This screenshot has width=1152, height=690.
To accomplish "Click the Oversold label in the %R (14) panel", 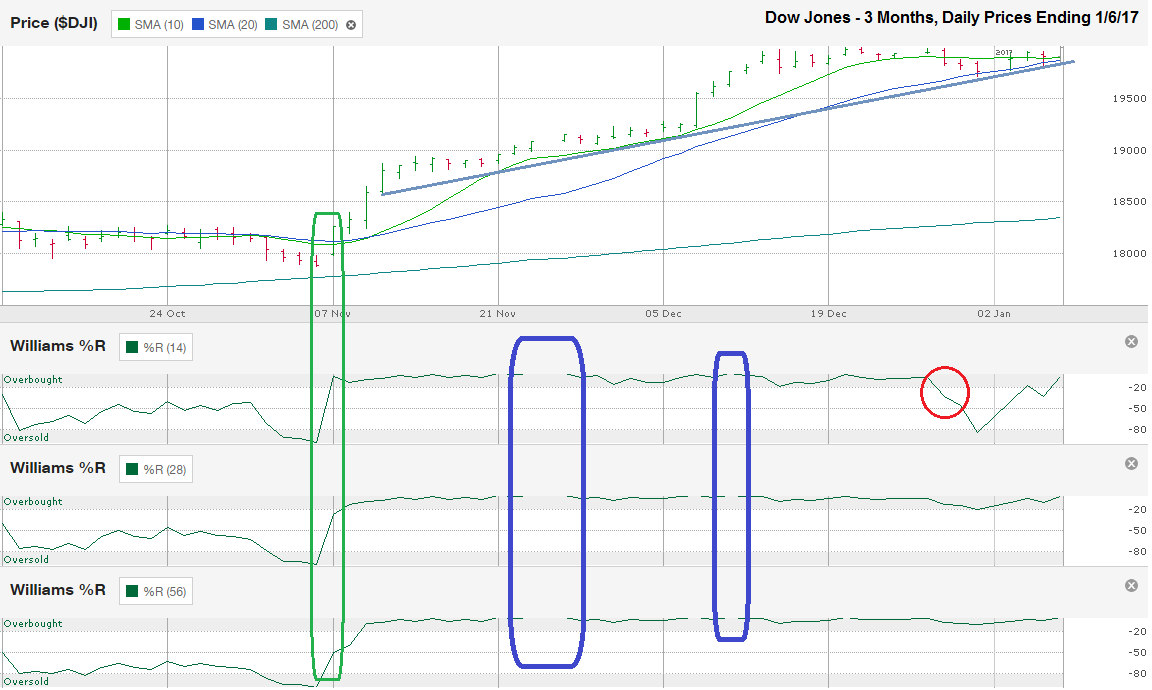I will coord(26,438).
